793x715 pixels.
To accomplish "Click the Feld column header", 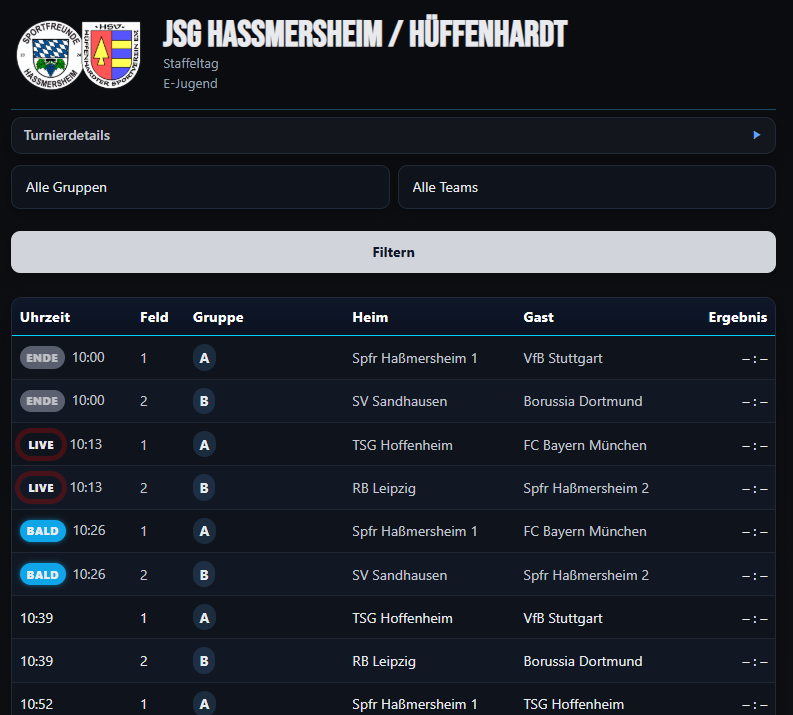I will [154, 317].
